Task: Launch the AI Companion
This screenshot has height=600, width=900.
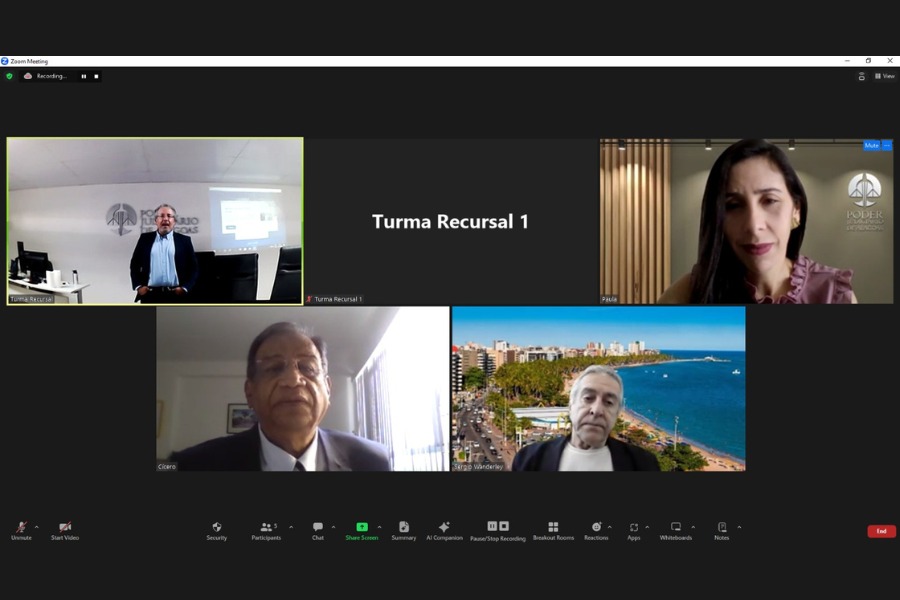Action: coord(444,530)
